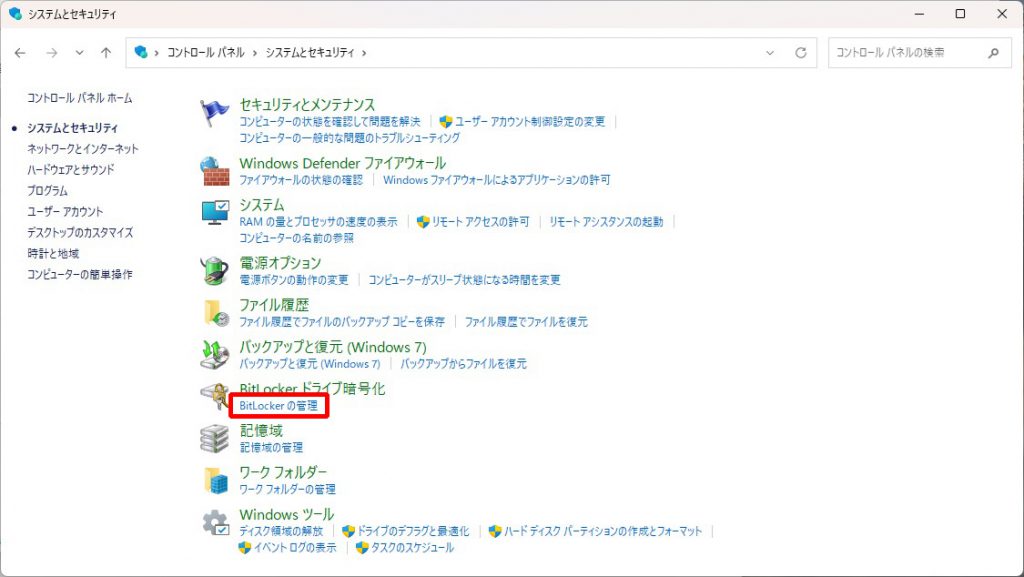Click ファイアウォールの状態の確認 link
Image resolution: width=1024 pixels, height=577 pixels.
(301, 179)
